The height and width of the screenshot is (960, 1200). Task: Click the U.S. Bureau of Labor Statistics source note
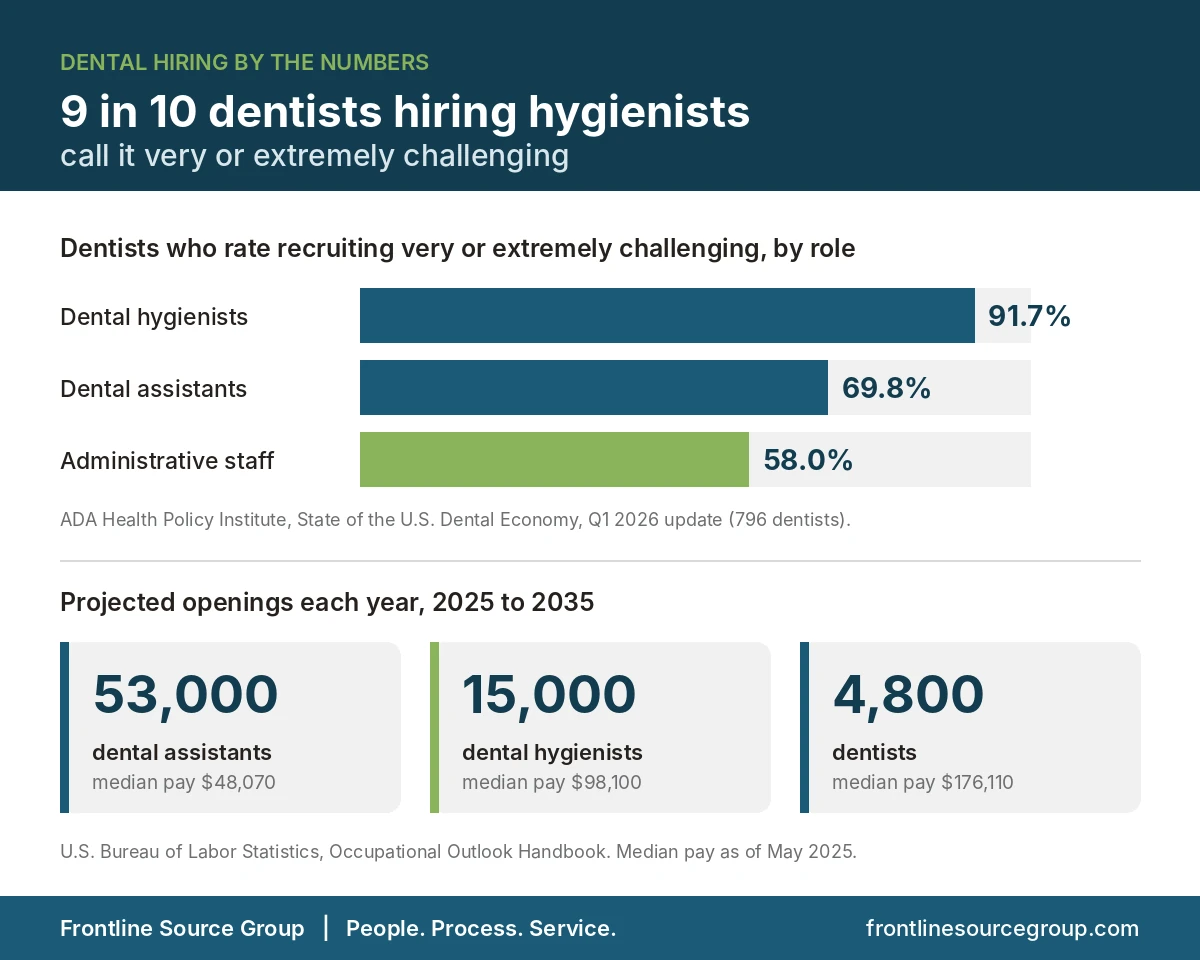(458, 852)
